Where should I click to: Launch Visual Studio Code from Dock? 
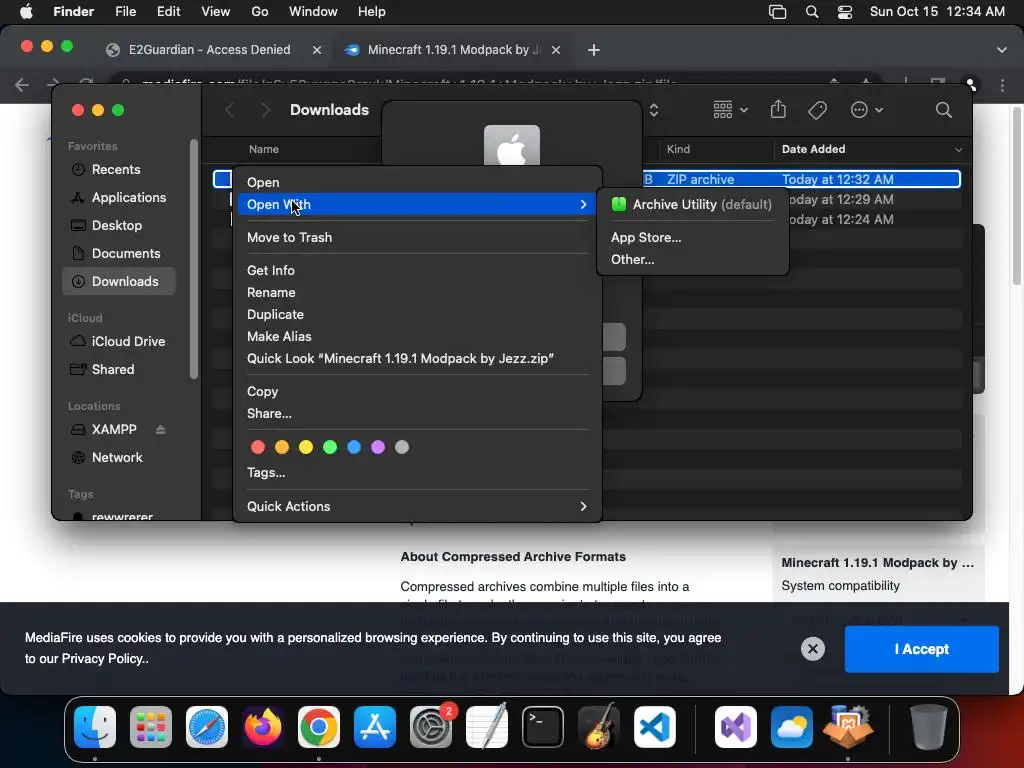(655, 727)
